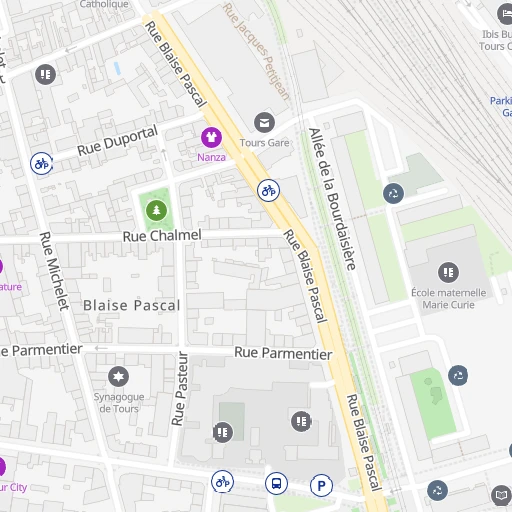Click bicycle parking icon on Rue Blaise Pascal
Viewport: 512px width, 512px height.
tap(268, 190)
